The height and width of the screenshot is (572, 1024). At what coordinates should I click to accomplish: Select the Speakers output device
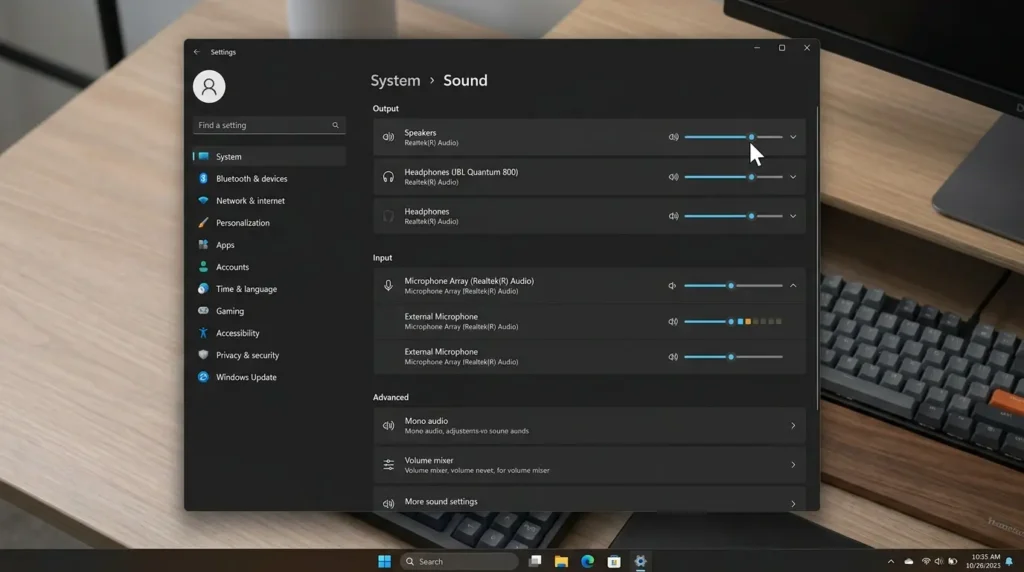[x=589, y=137]
